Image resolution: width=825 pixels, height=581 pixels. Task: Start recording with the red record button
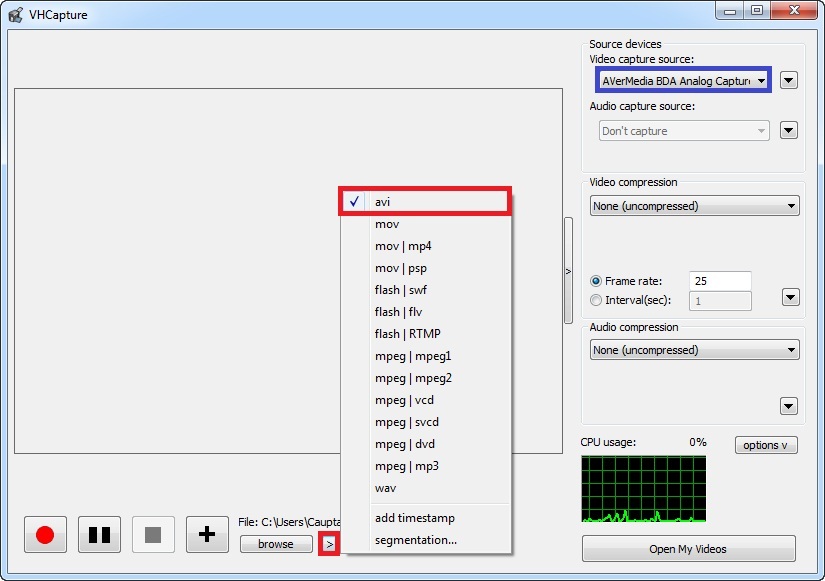coord(45,535)
